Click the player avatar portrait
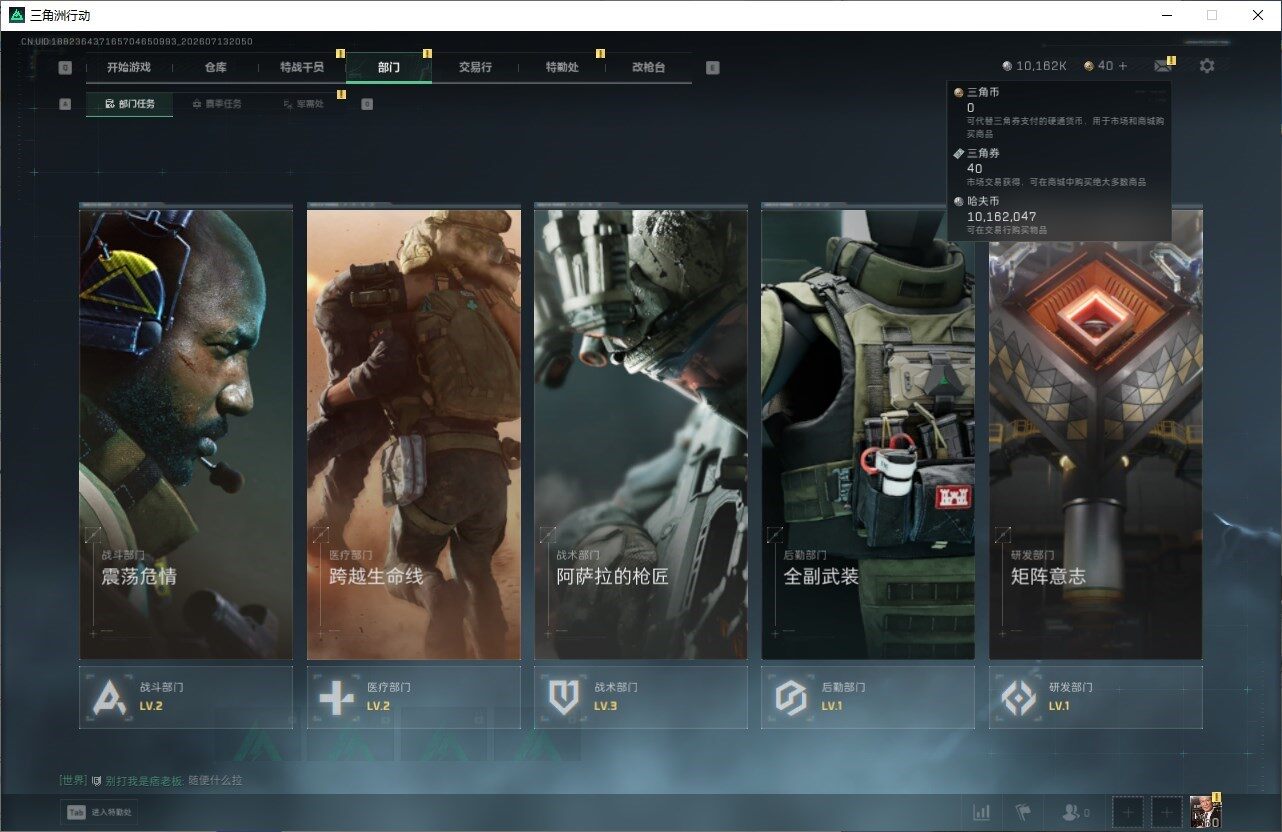 tap(1206, 813)
